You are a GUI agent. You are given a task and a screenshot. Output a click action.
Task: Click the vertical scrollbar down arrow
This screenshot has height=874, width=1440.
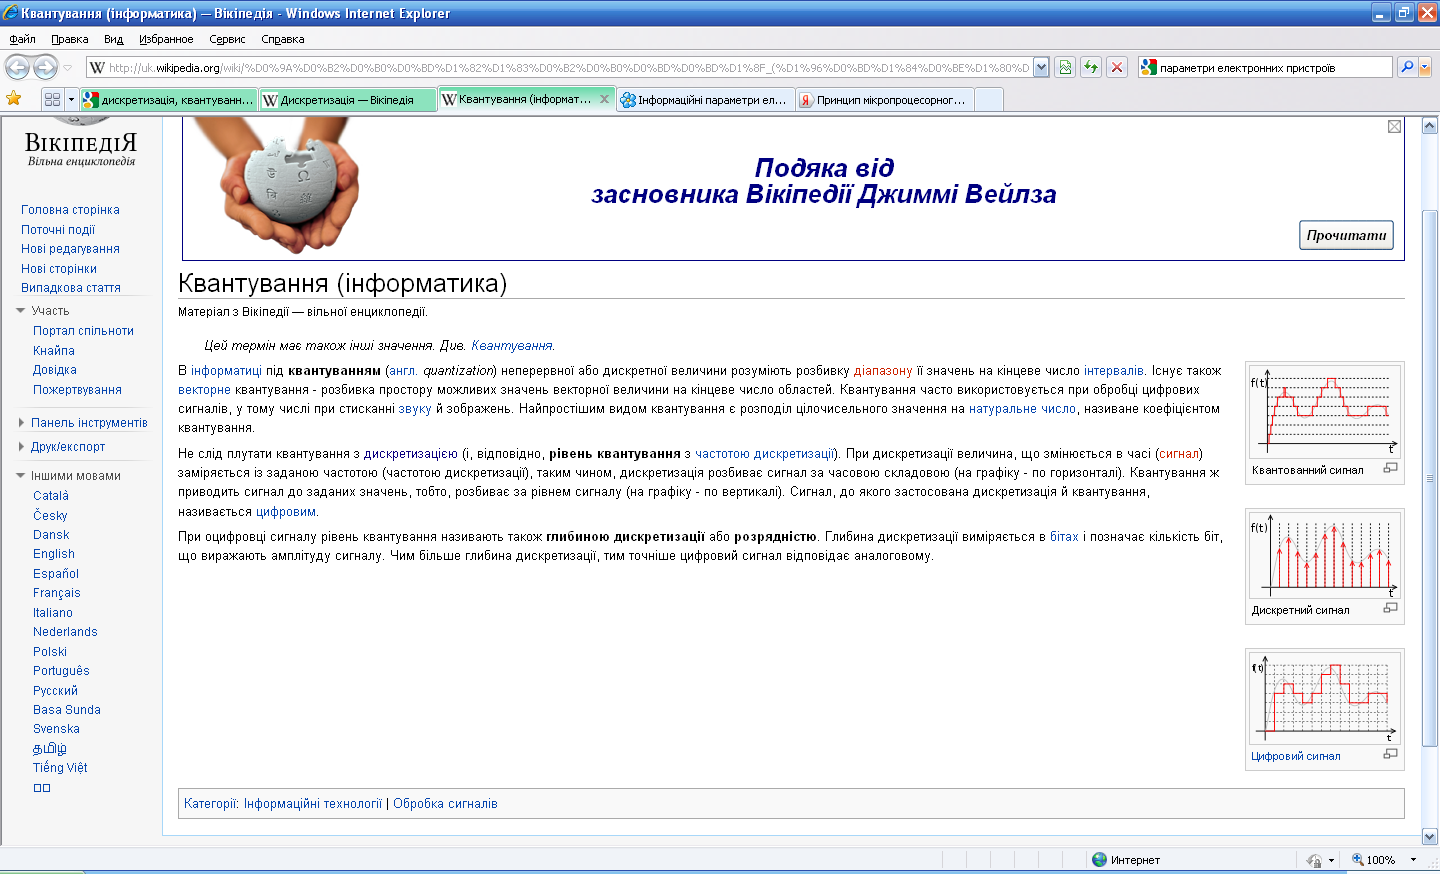click(x=1429, y=837)
